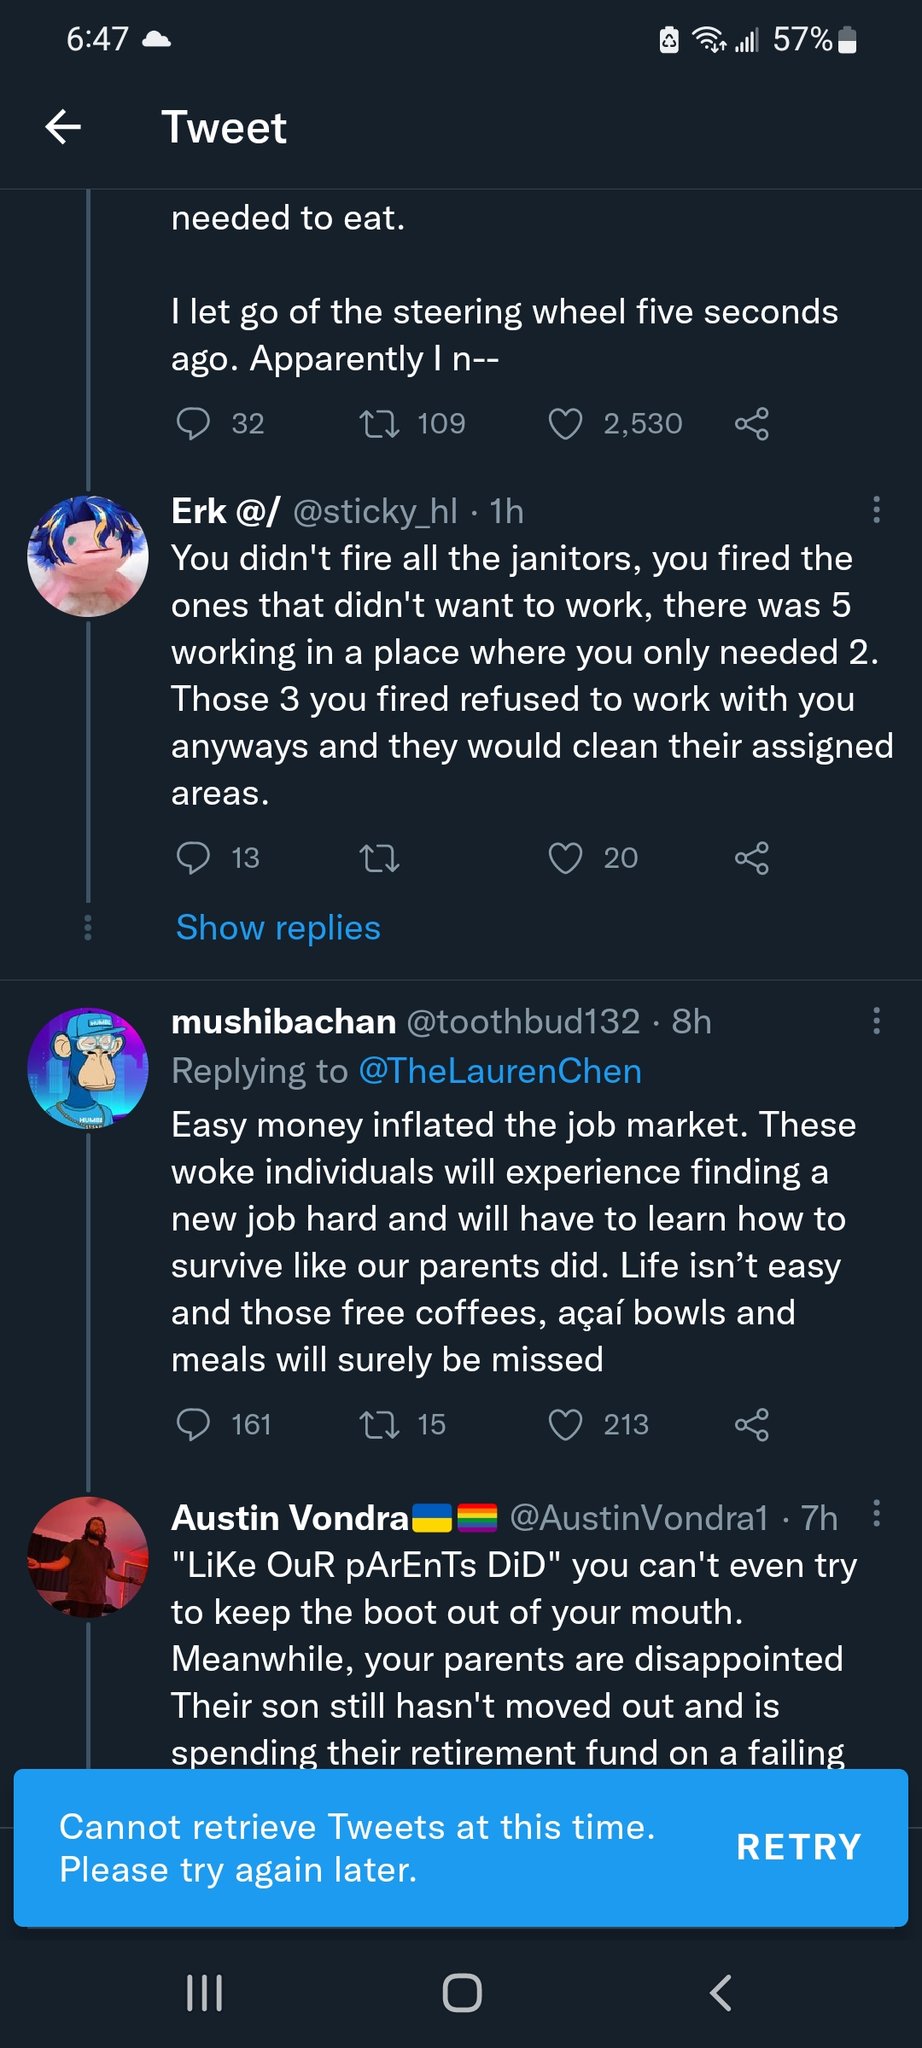
Task: Like Erk's tweet with 20 likes
Action: (565, 858)
